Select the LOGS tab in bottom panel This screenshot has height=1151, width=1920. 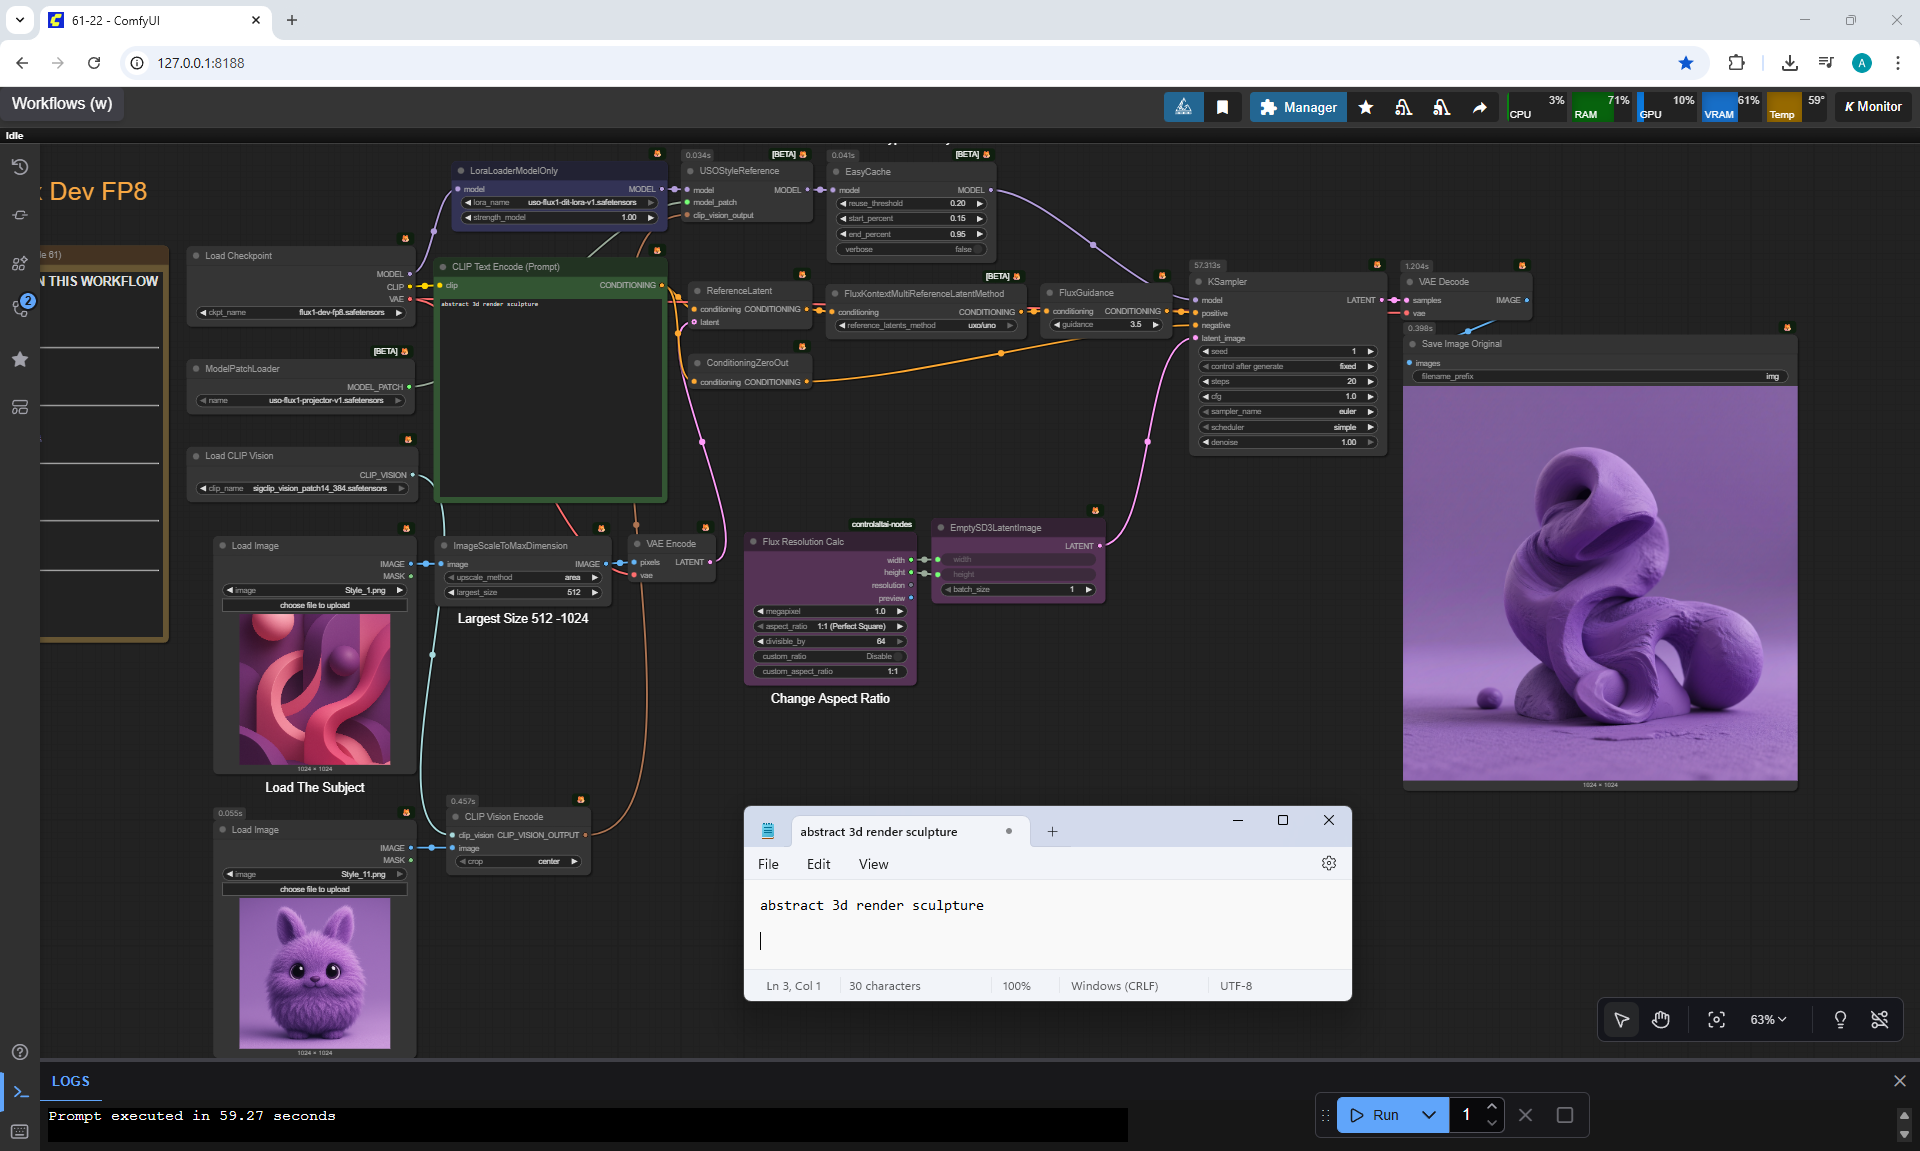(70, 1081)
